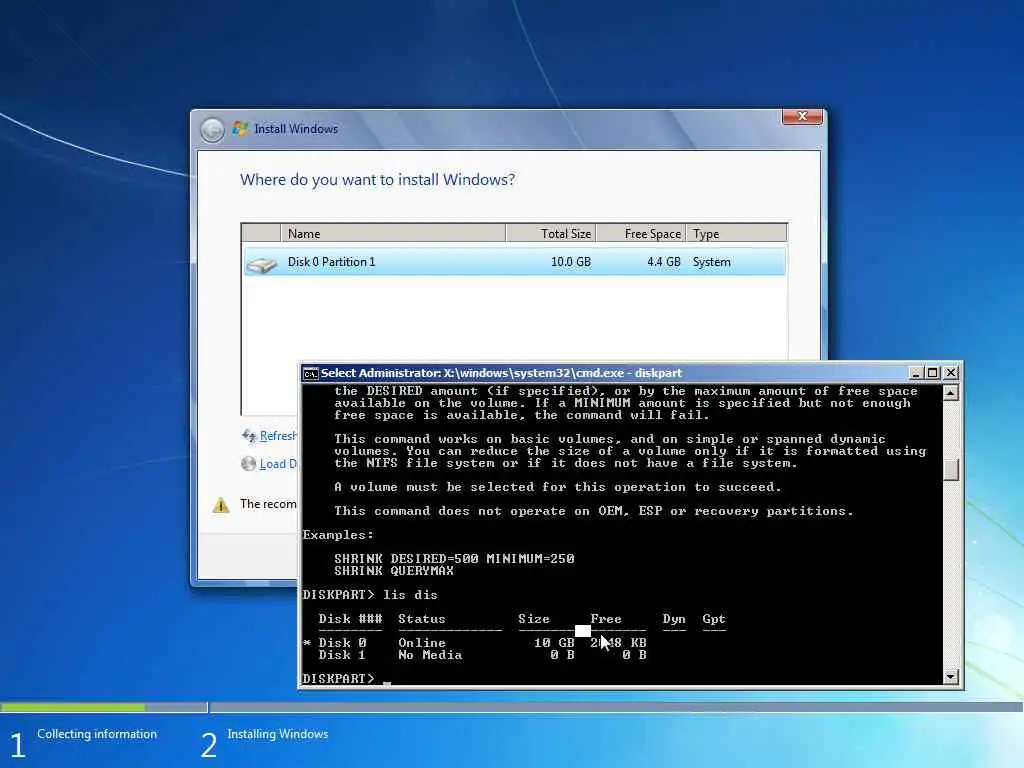Click the Collecting information progress bar
The image size is (1024, 768).
pos(104,707)
